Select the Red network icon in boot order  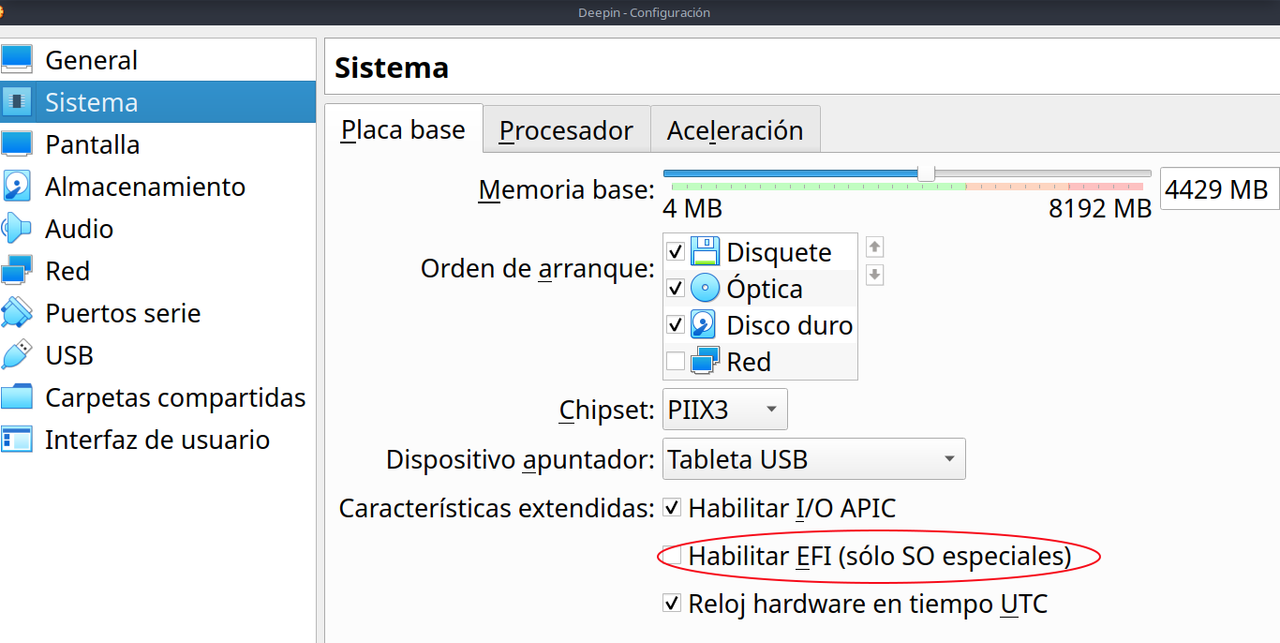(705, 361)
